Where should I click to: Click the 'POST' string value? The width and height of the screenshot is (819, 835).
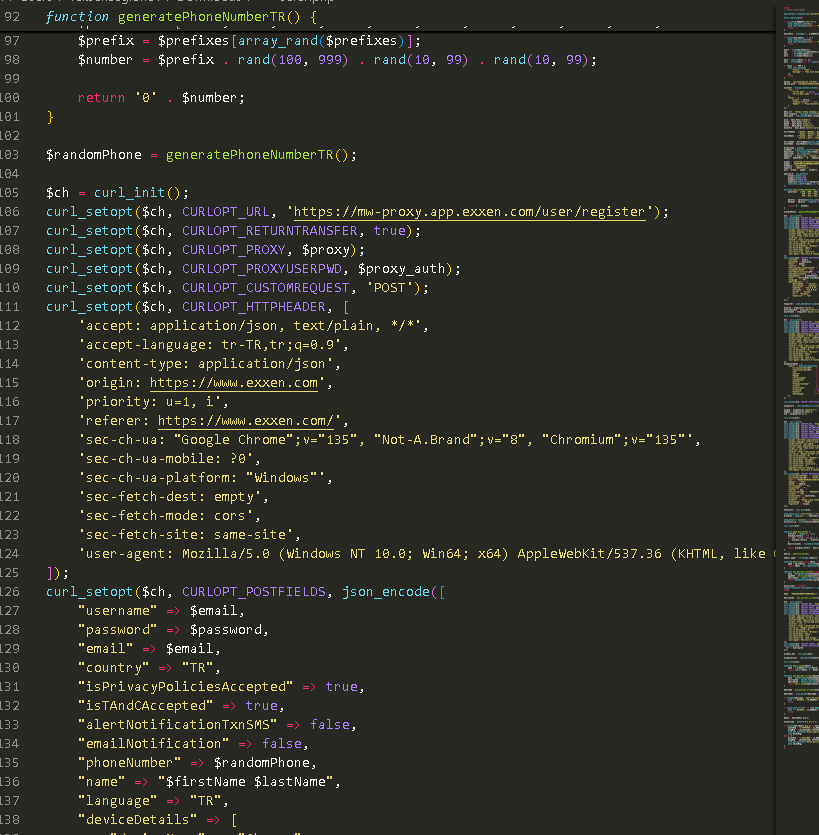point(390,288)
